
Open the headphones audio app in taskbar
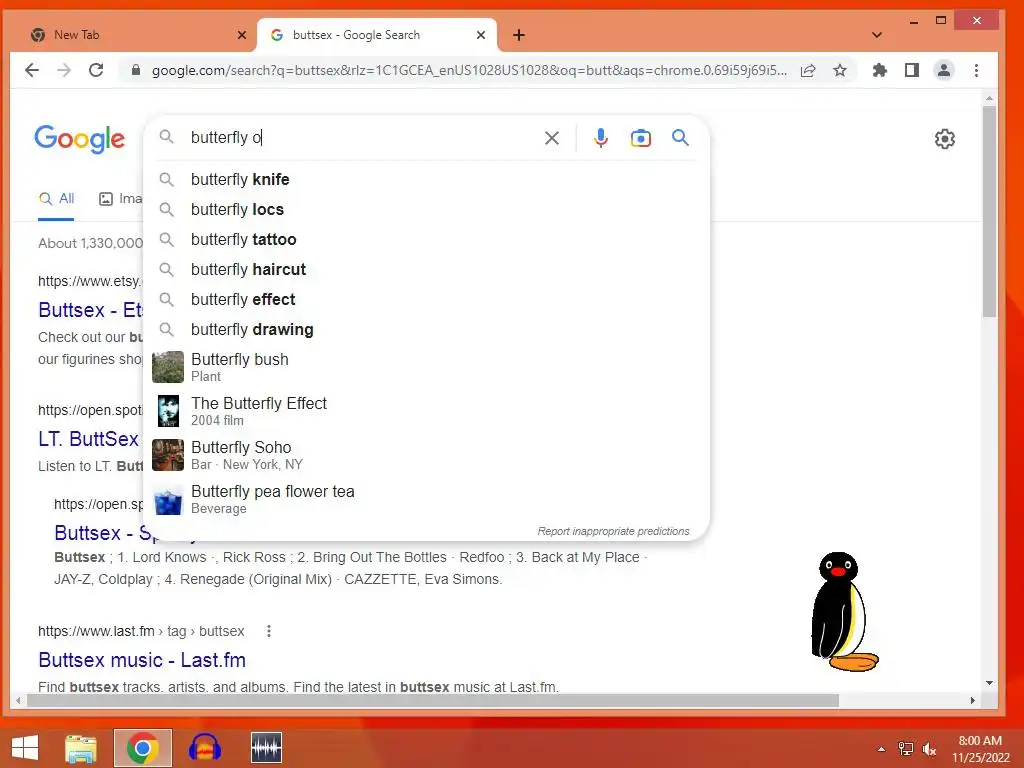click(204, 748)
